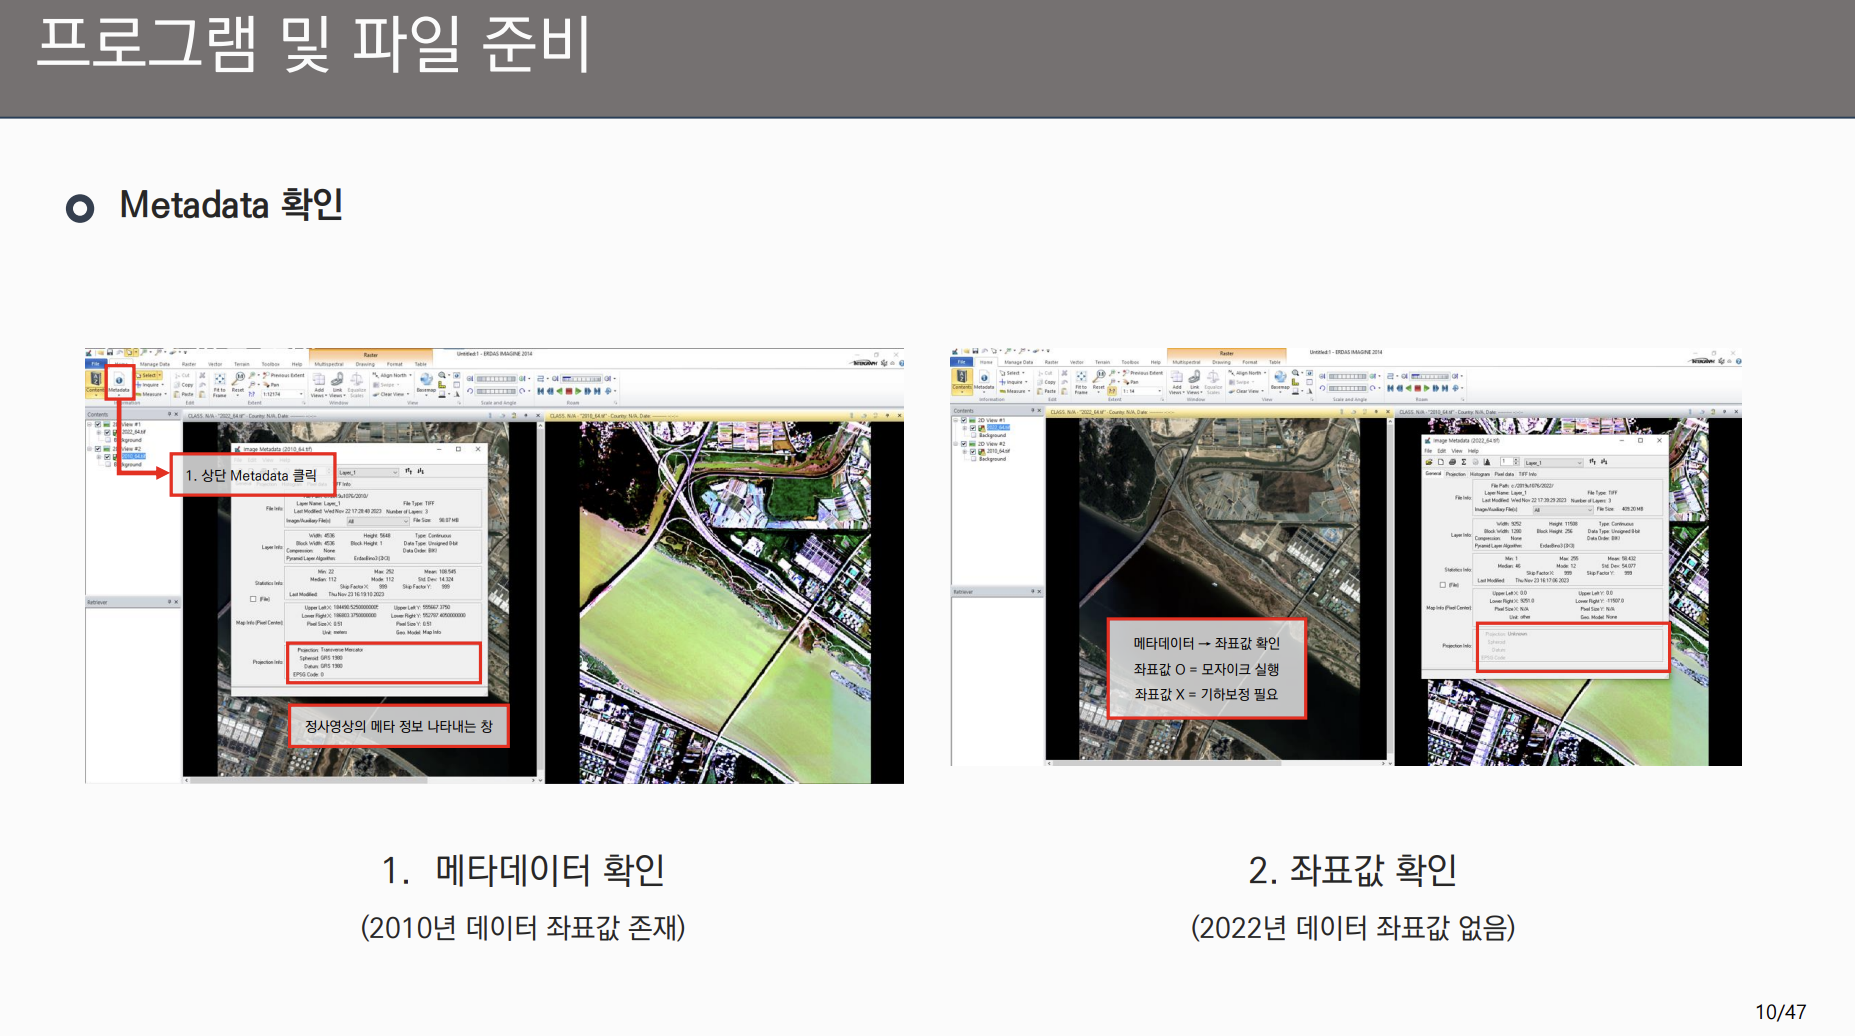The image size is (1855, 1036).
Task: Open Projection tab in 2022_64 metadata dialog
Action: coord(1455,474)
